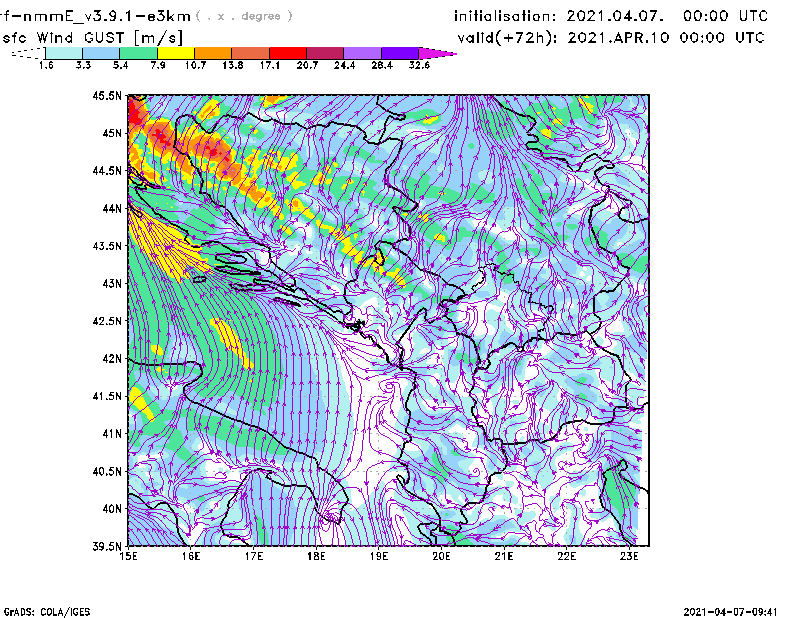
Task: Click the "15E" longitude label
Action: click(x=128, y=556)
